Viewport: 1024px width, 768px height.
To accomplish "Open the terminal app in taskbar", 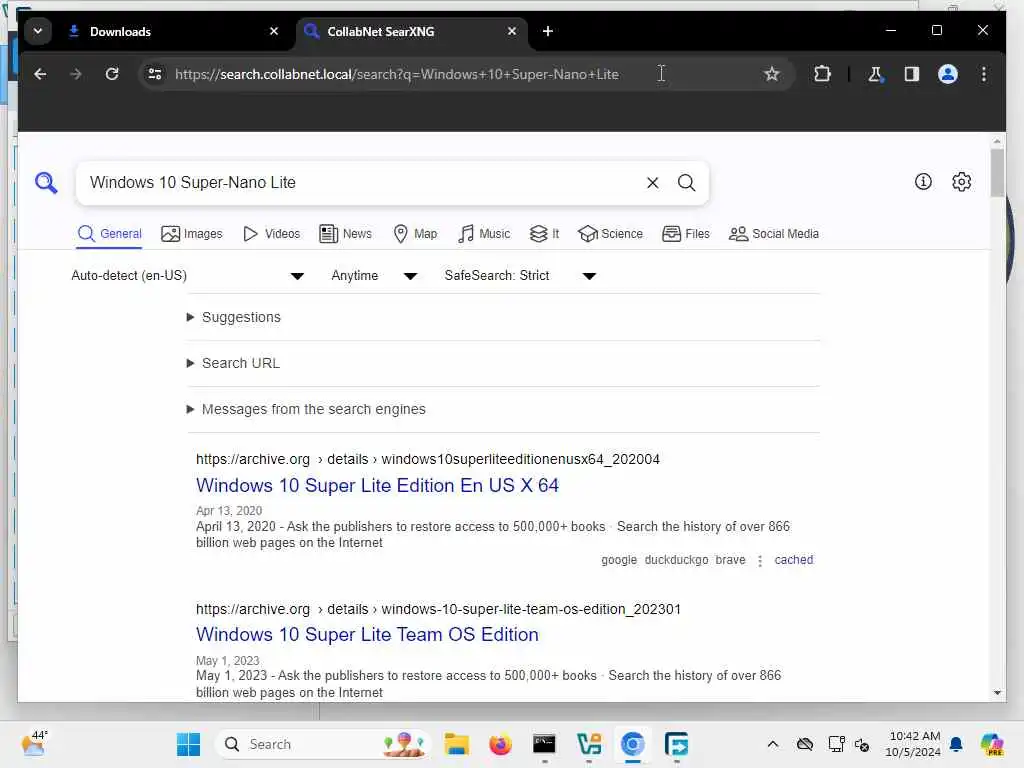I will tap(544, 744).
